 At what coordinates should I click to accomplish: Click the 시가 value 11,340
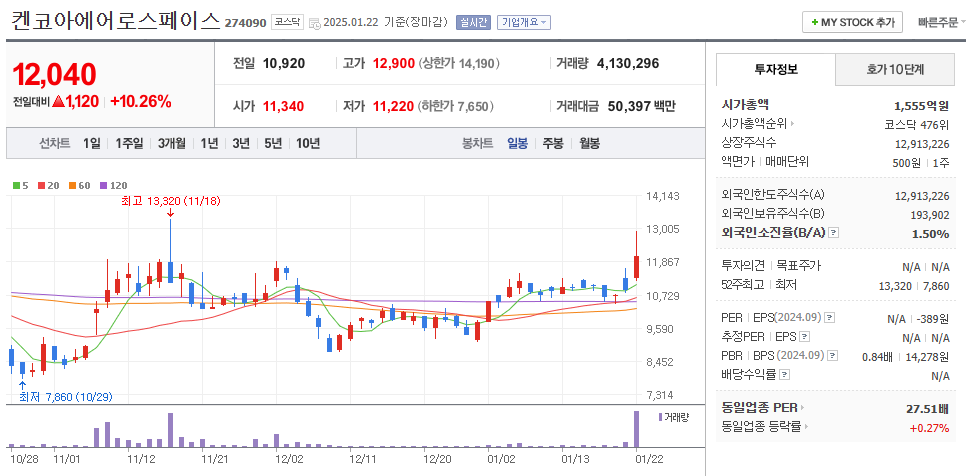[x=283, y=106]
